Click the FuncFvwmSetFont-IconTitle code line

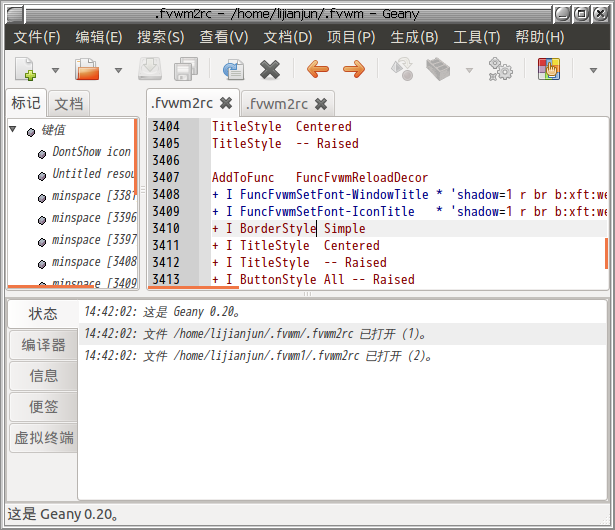point(409,212)
